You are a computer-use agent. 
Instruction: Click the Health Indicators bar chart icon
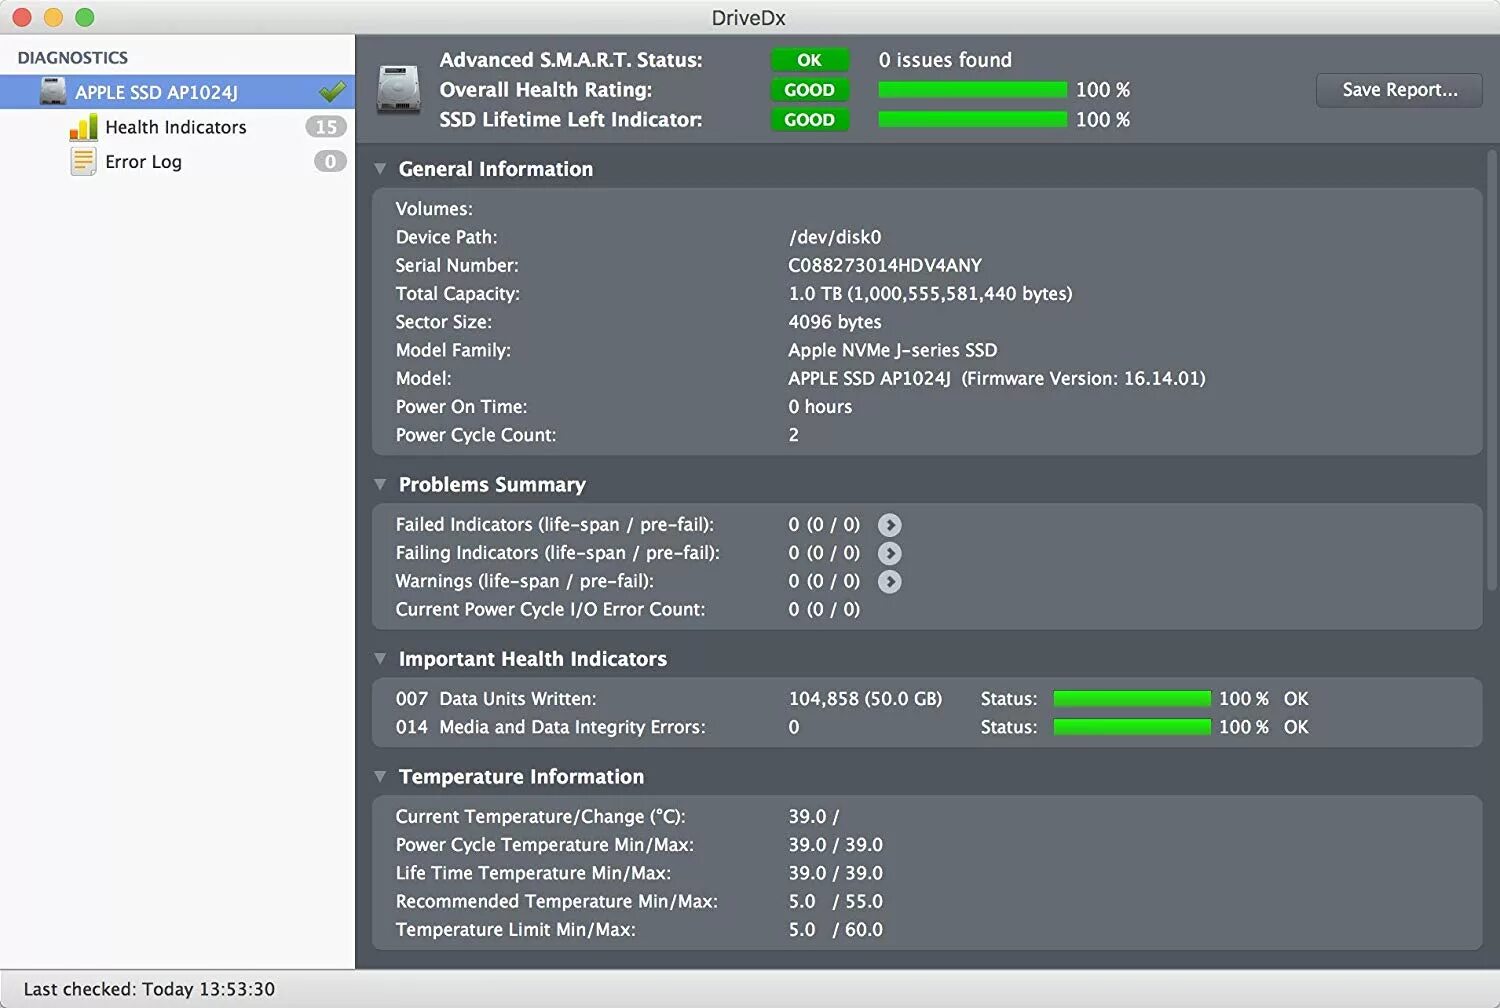tap(84, 127)
